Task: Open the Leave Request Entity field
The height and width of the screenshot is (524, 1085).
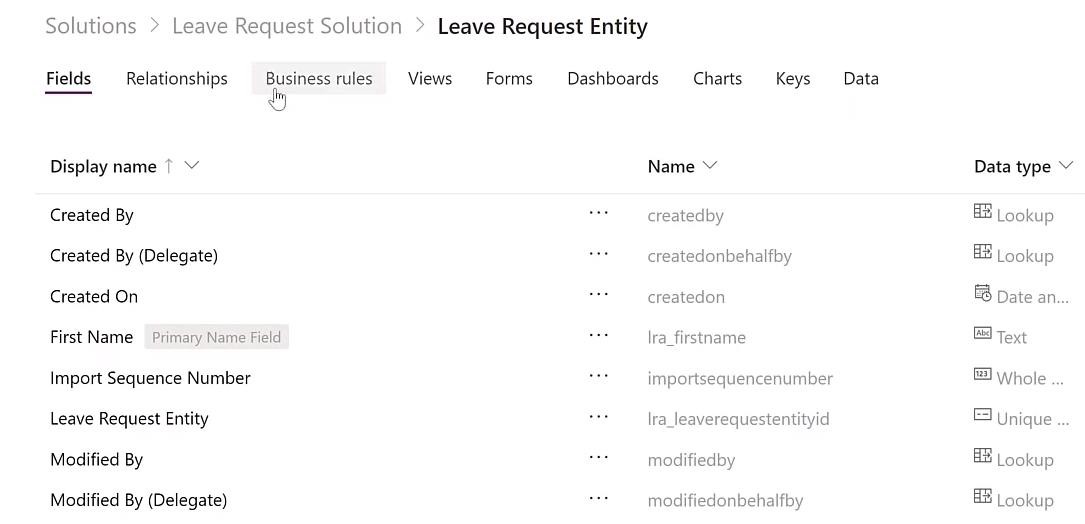Action: tap(129, 419)
